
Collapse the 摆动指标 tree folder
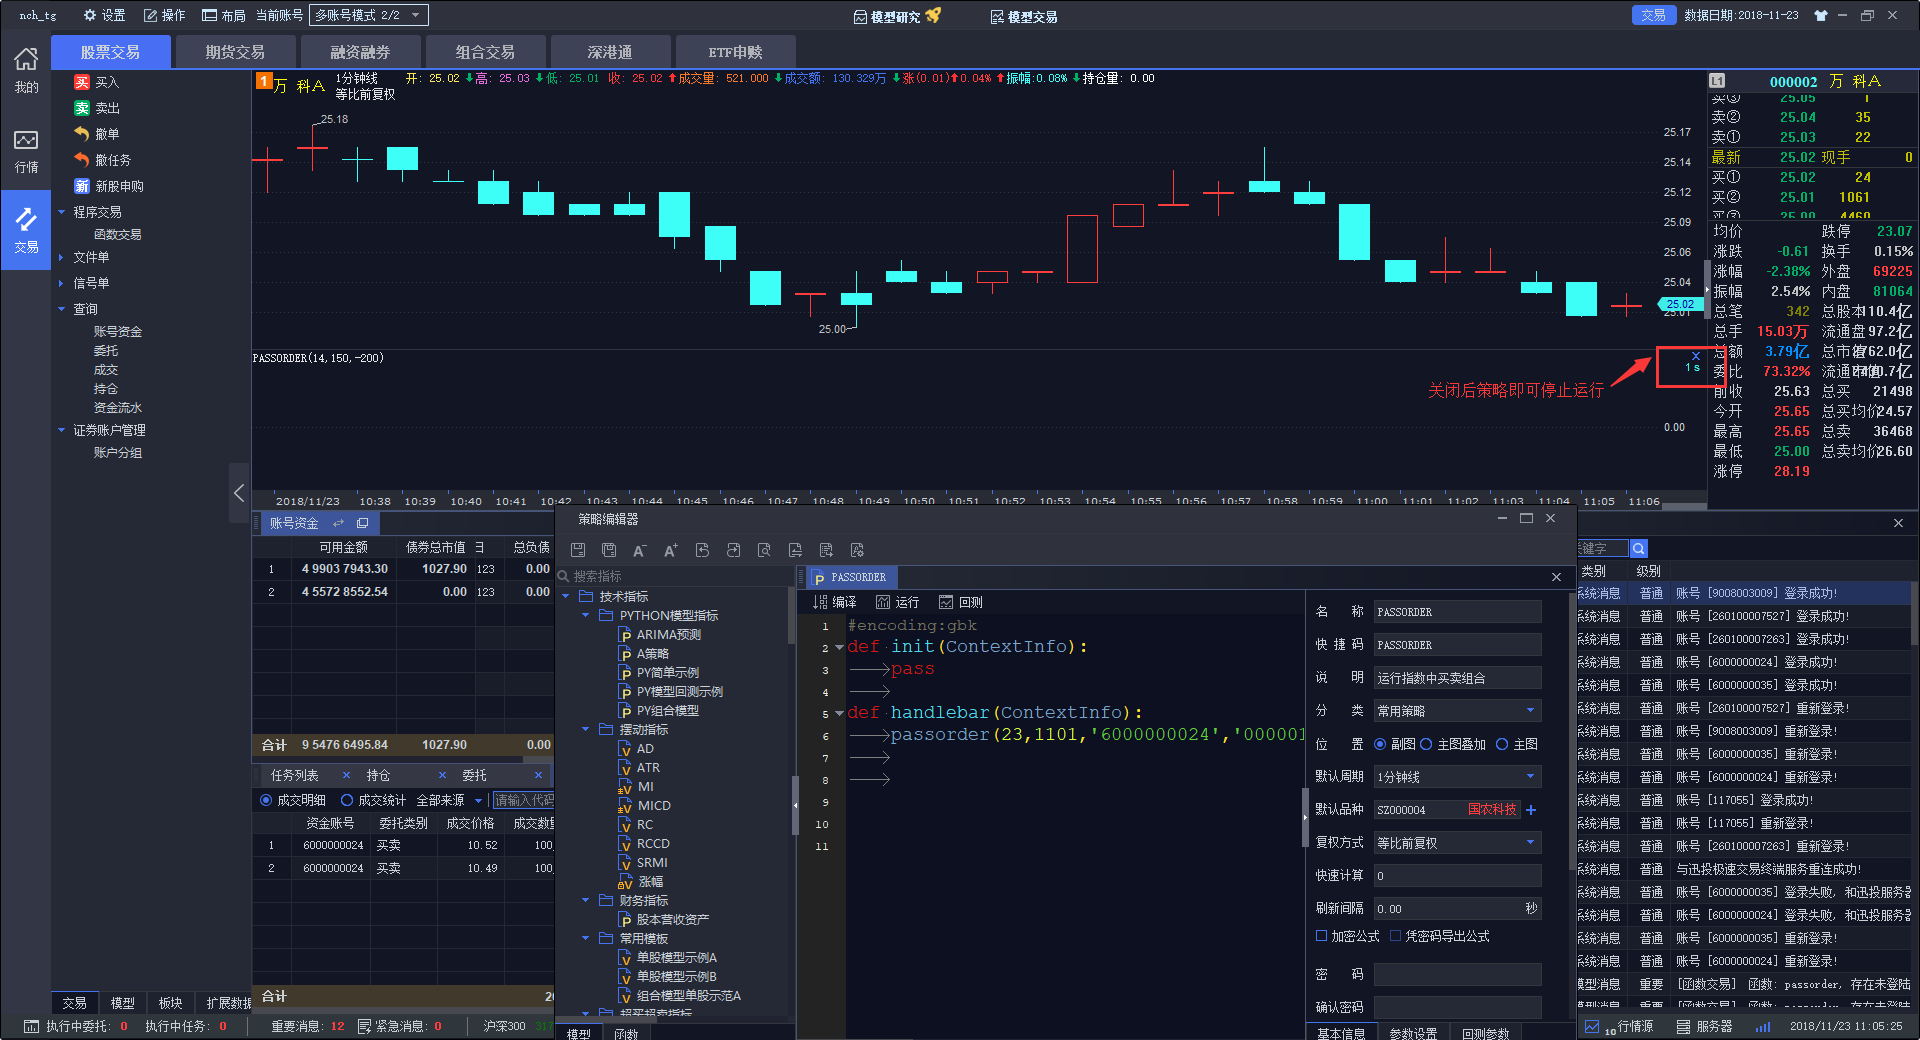(x=586, y=730)
